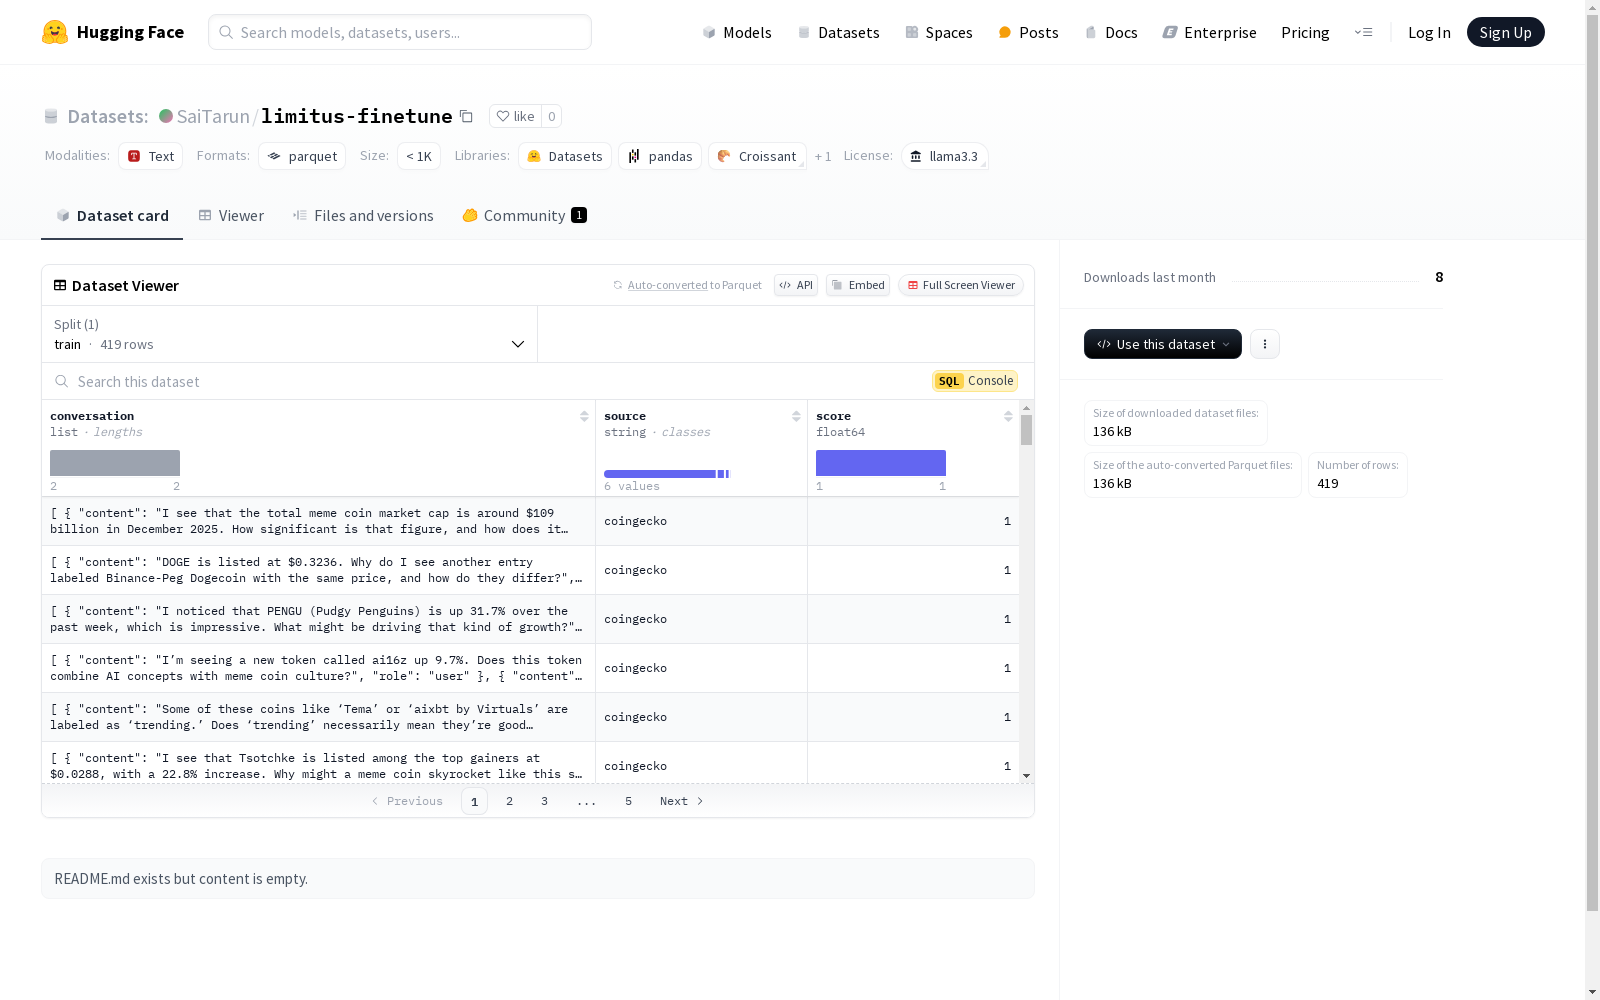Open the Embed button
This screenshot has width=1600, height=1000.
[858, 285]
